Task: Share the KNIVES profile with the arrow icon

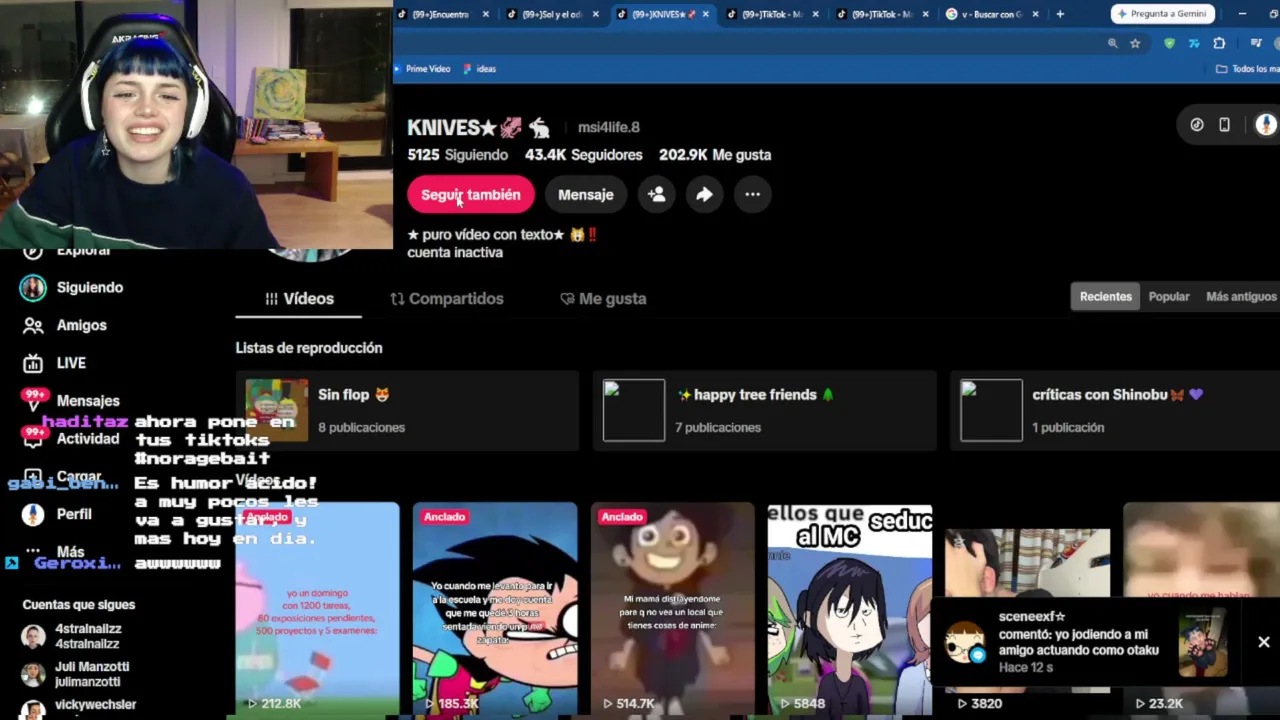Action: 705,195
